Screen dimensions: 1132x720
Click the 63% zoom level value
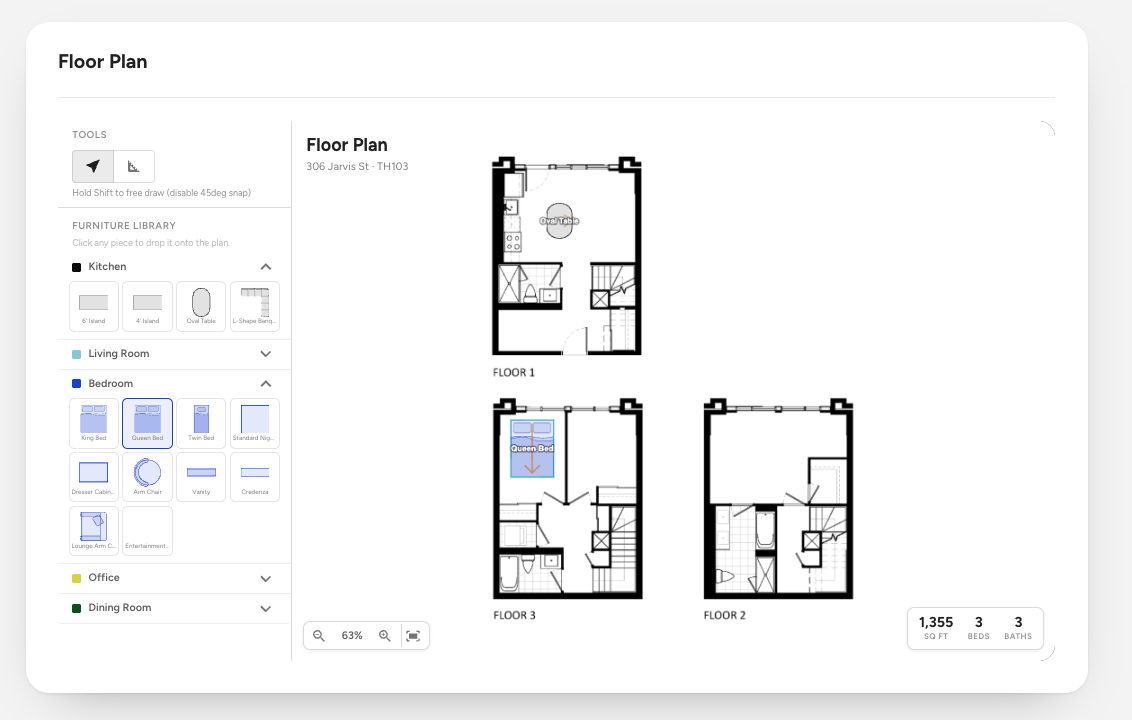coord(352,636)
